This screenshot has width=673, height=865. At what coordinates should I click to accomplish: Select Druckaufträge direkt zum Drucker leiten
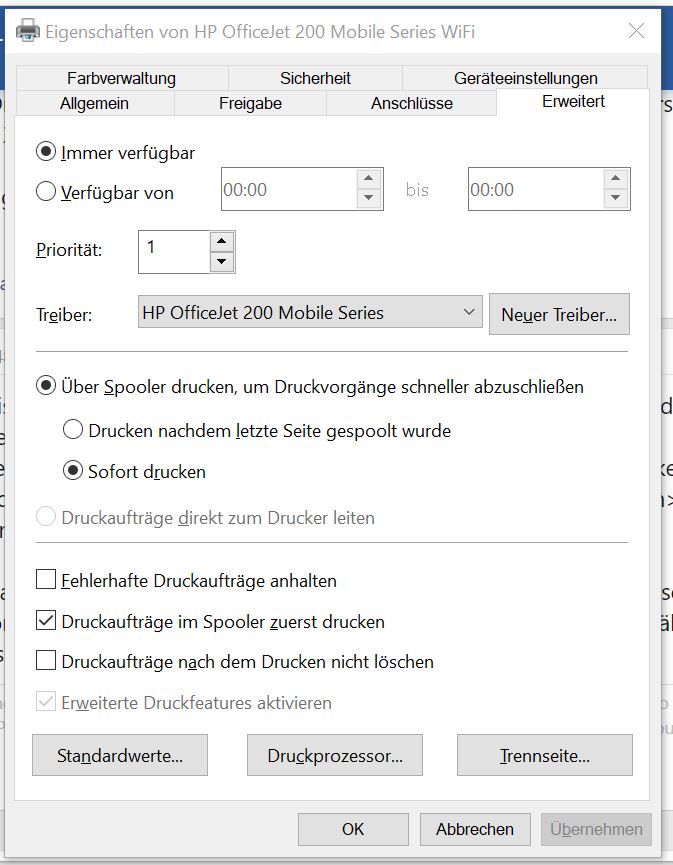(x=46, y=517)
